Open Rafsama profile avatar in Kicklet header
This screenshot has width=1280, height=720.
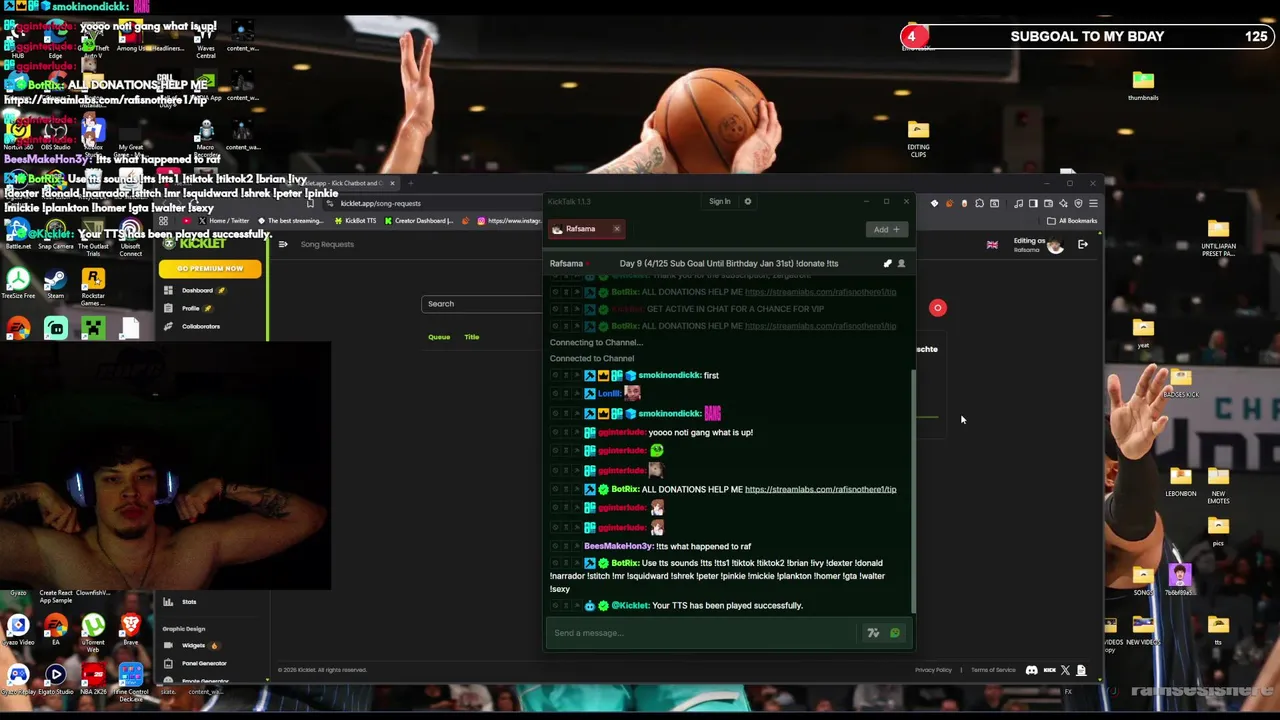[1055, 245]
